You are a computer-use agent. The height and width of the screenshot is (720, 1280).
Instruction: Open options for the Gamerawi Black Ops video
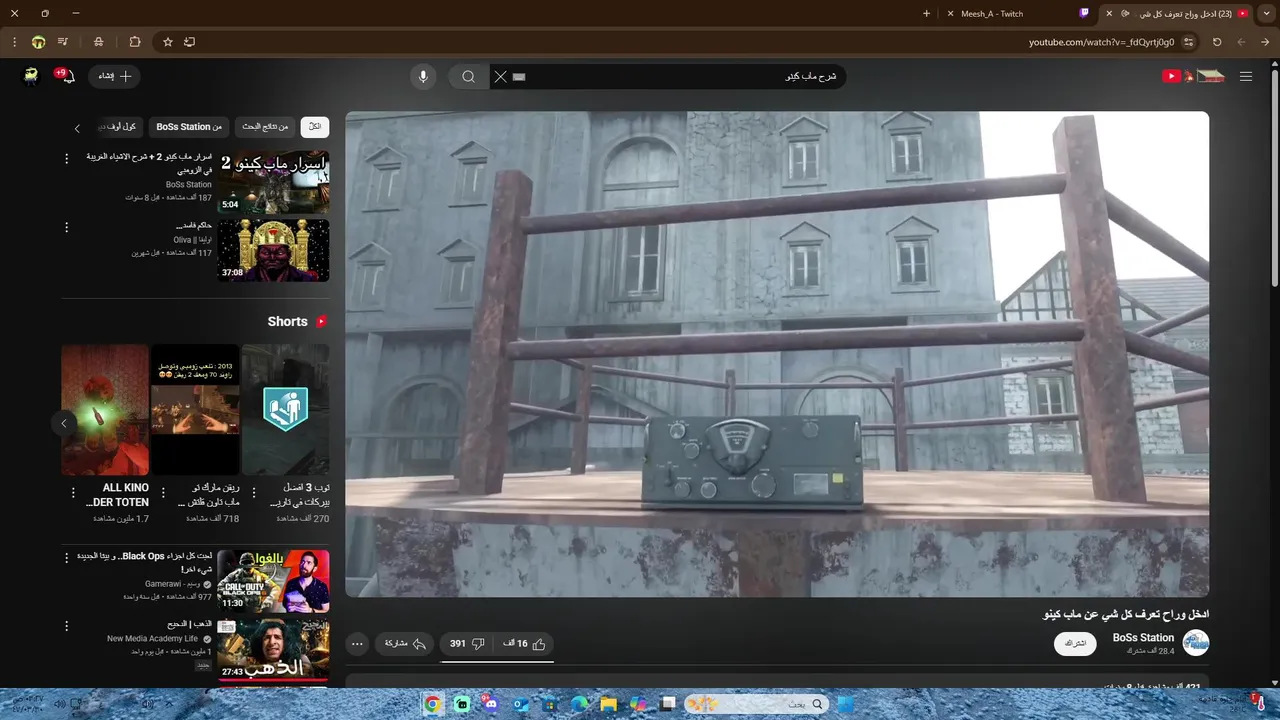tap(67, 558)
